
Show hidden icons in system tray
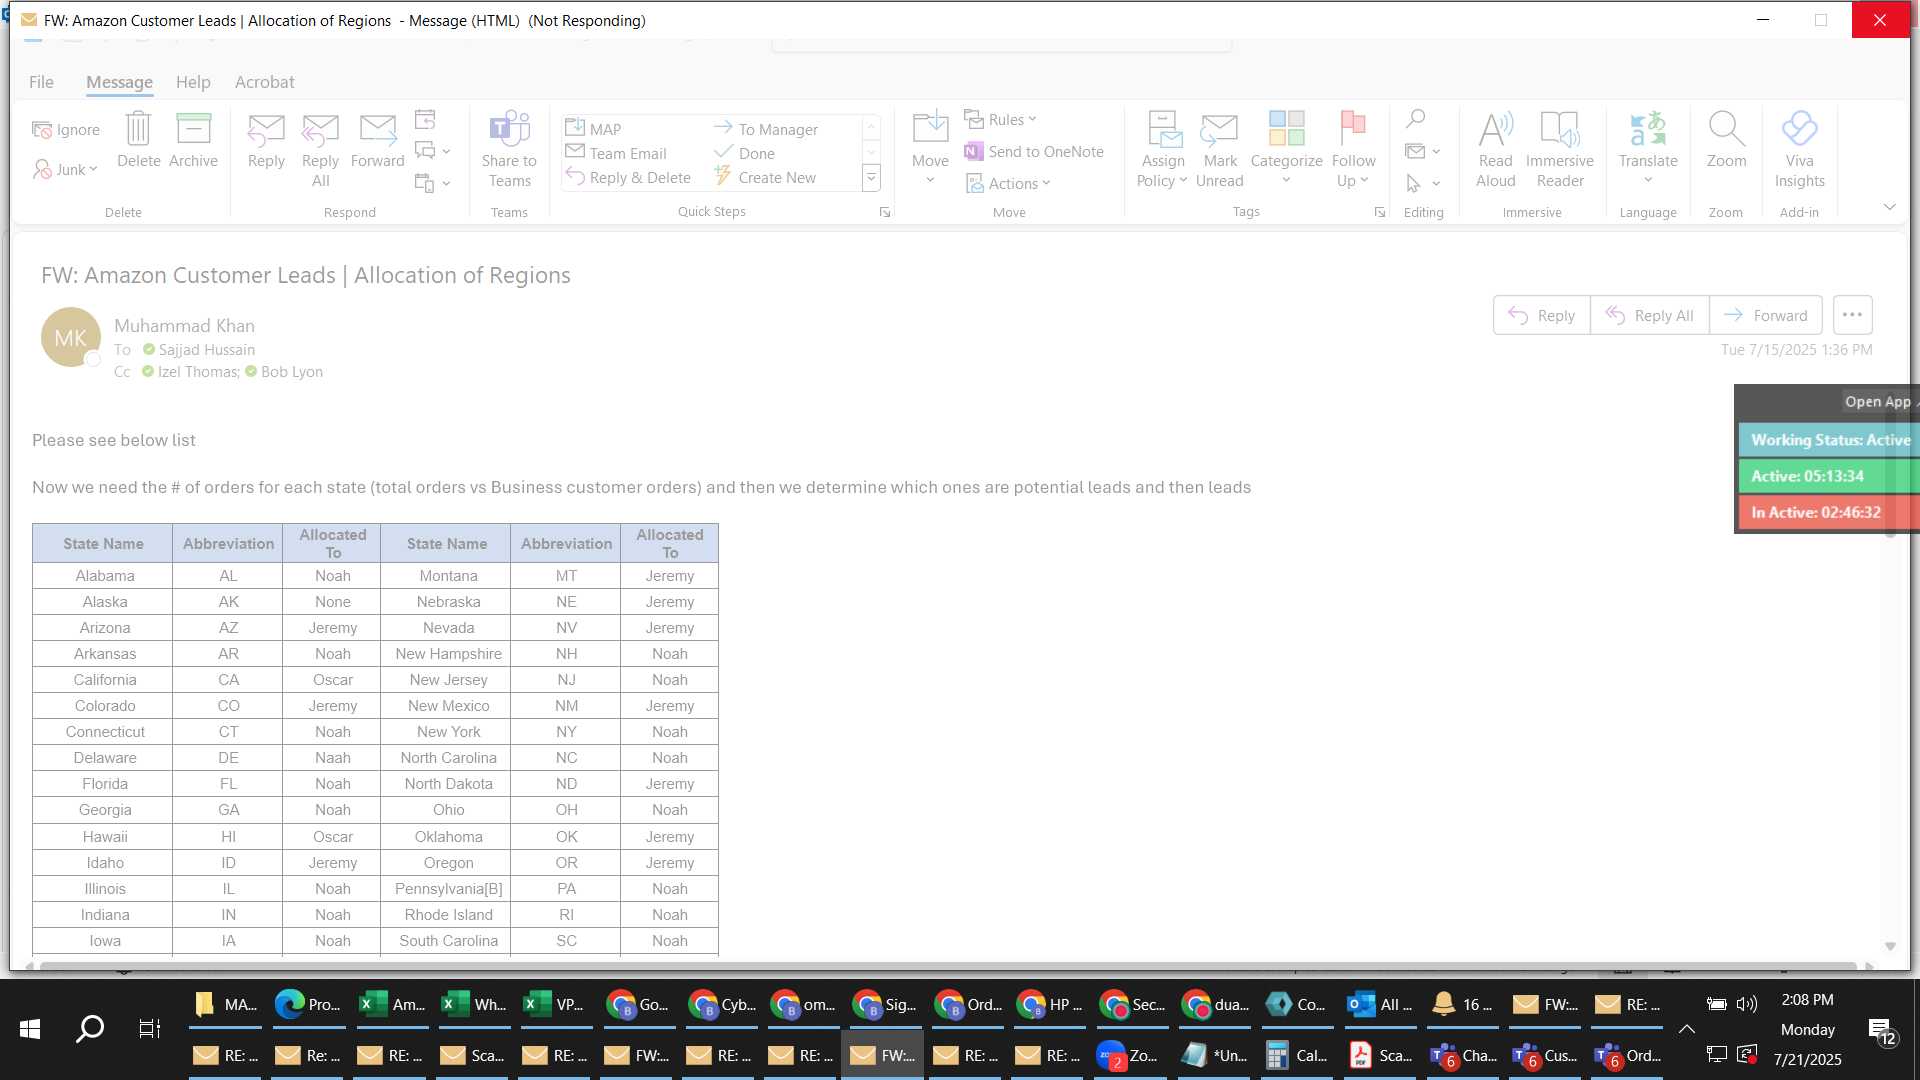click(x=1686, y=1028)
